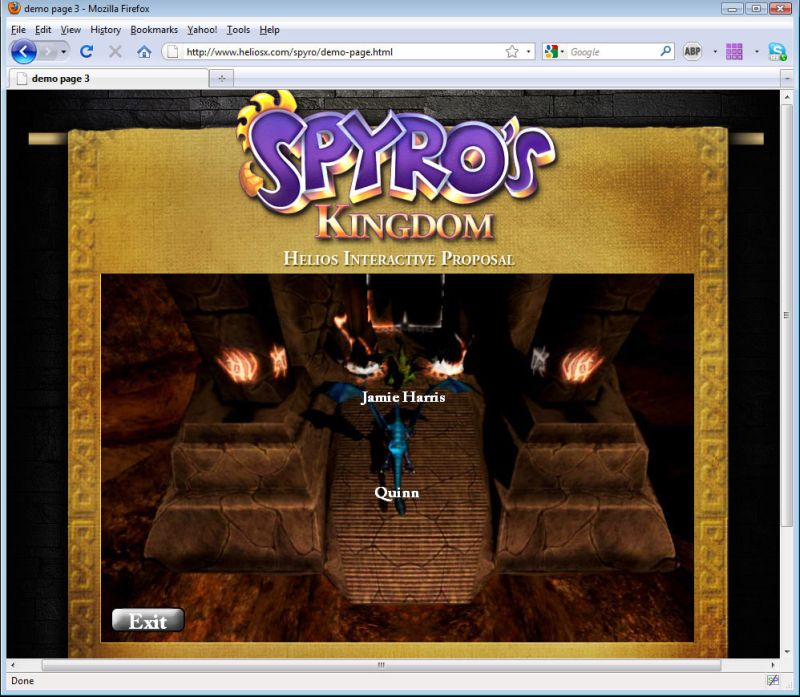Screen dimensions: 800x697
Task: Click the search magnifier icon
Action: click(665, 51)
